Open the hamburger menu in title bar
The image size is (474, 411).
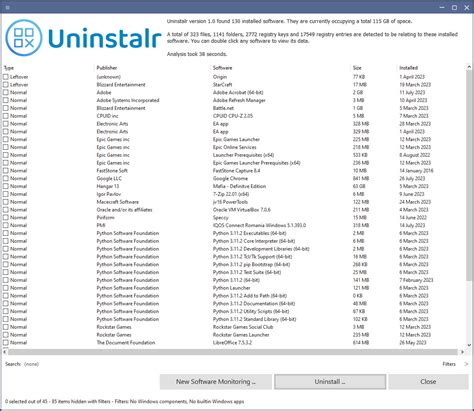pos(8,7)
